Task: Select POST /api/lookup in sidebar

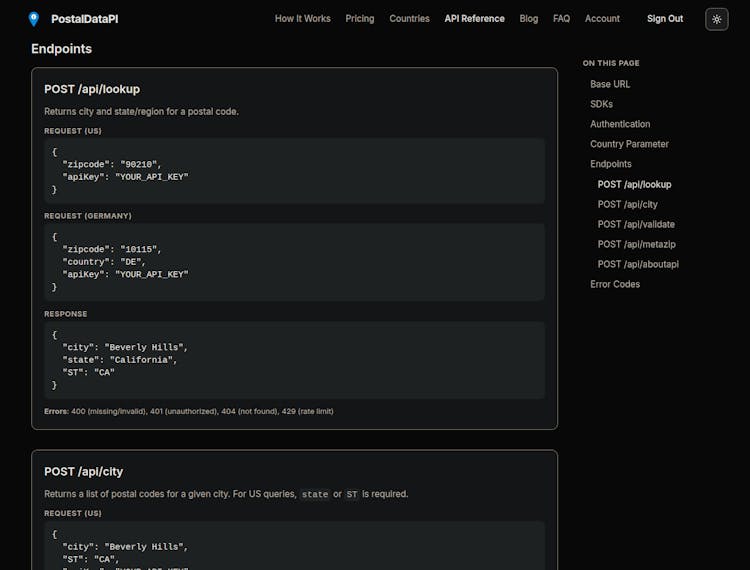Action: tap(634, 185)
